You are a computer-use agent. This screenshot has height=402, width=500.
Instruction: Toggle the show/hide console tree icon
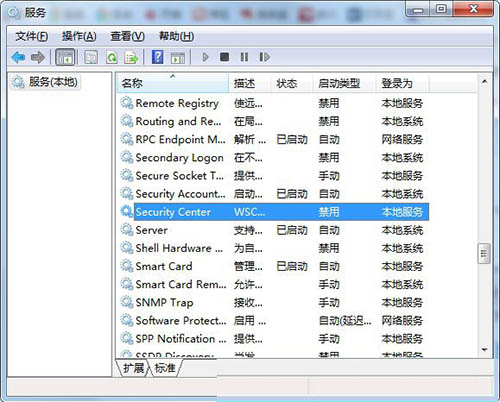[65, 57]
